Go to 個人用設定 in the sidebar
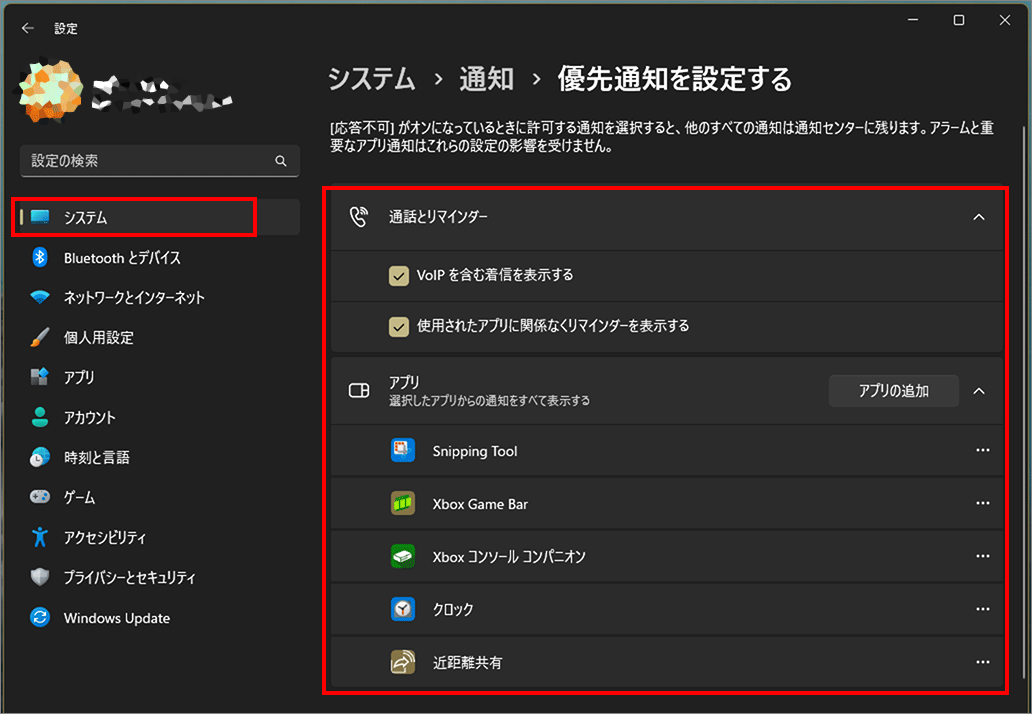Screen dimensions: 1032x714 159,337
